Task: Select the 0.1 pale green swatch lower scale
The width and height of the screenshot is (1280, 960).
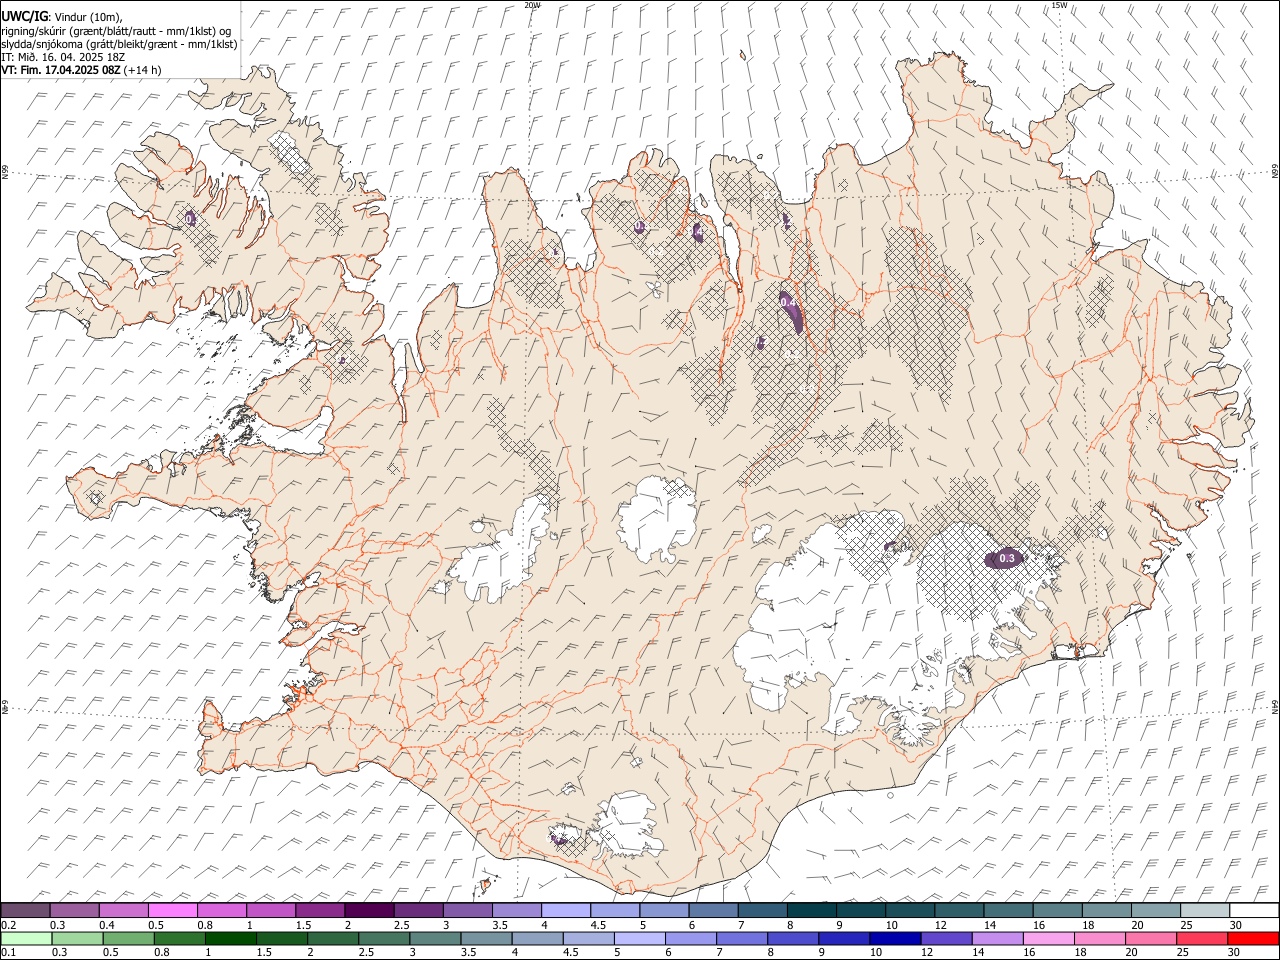Action: click(x=26, y=938)
